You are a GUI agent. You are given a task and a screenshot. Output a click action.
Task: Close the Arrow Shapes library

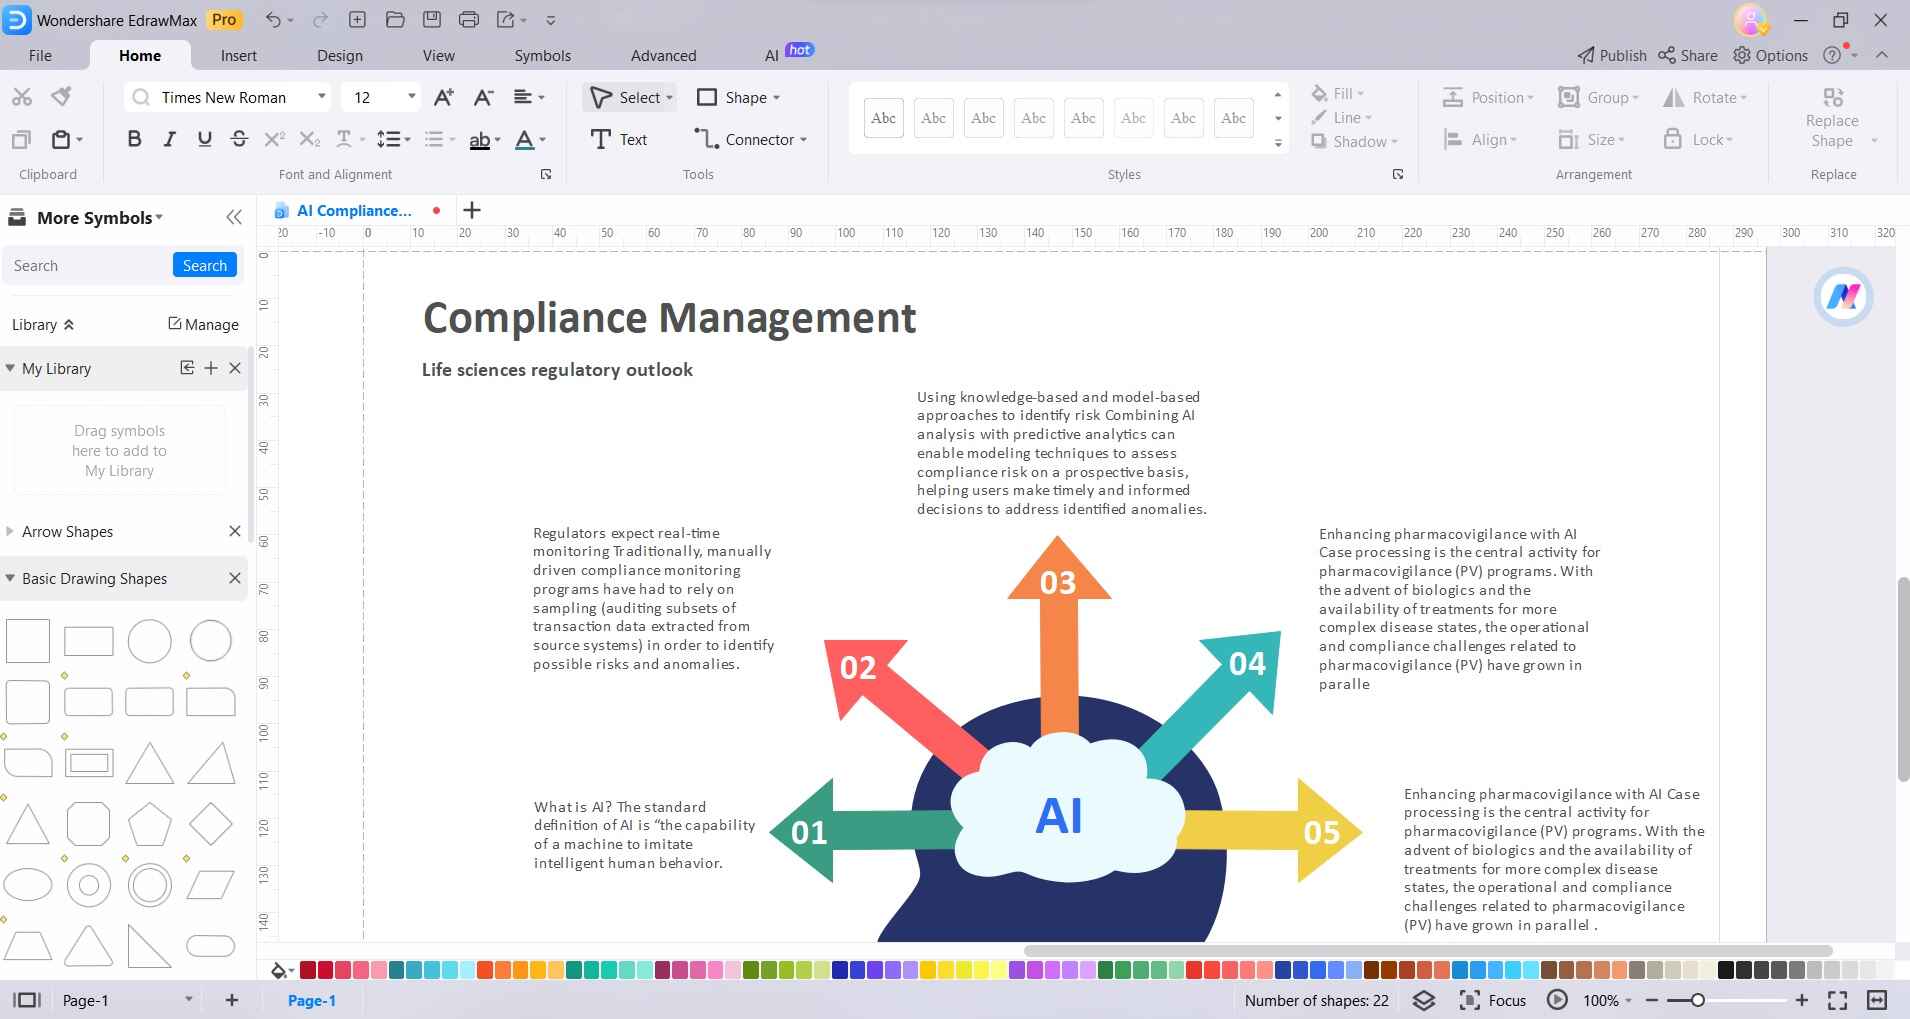(235, 531)
